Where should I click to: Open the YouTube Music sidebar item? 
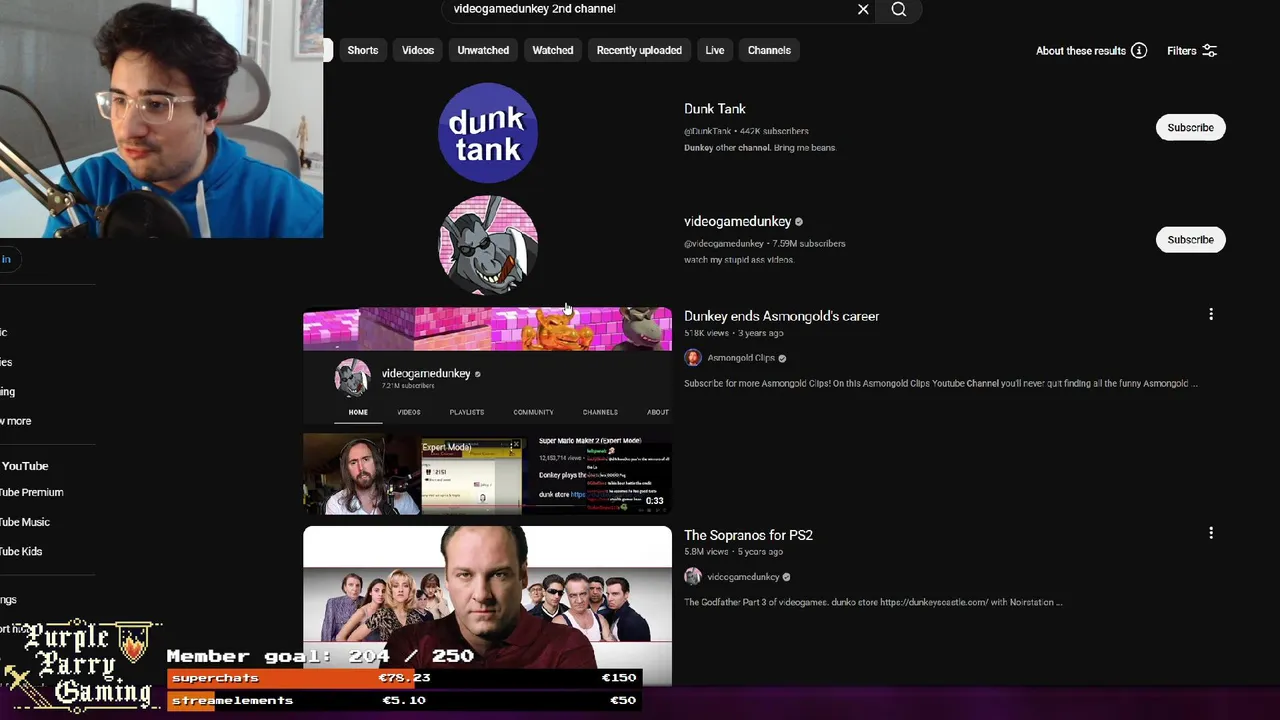tap(25, 522)
